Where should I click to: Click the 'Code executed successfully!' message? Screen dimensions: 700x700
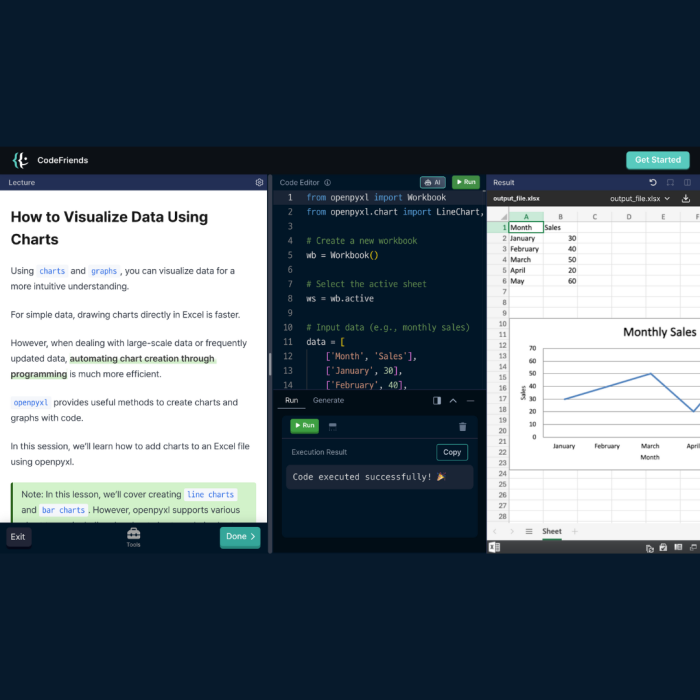[x=369, y=477]
